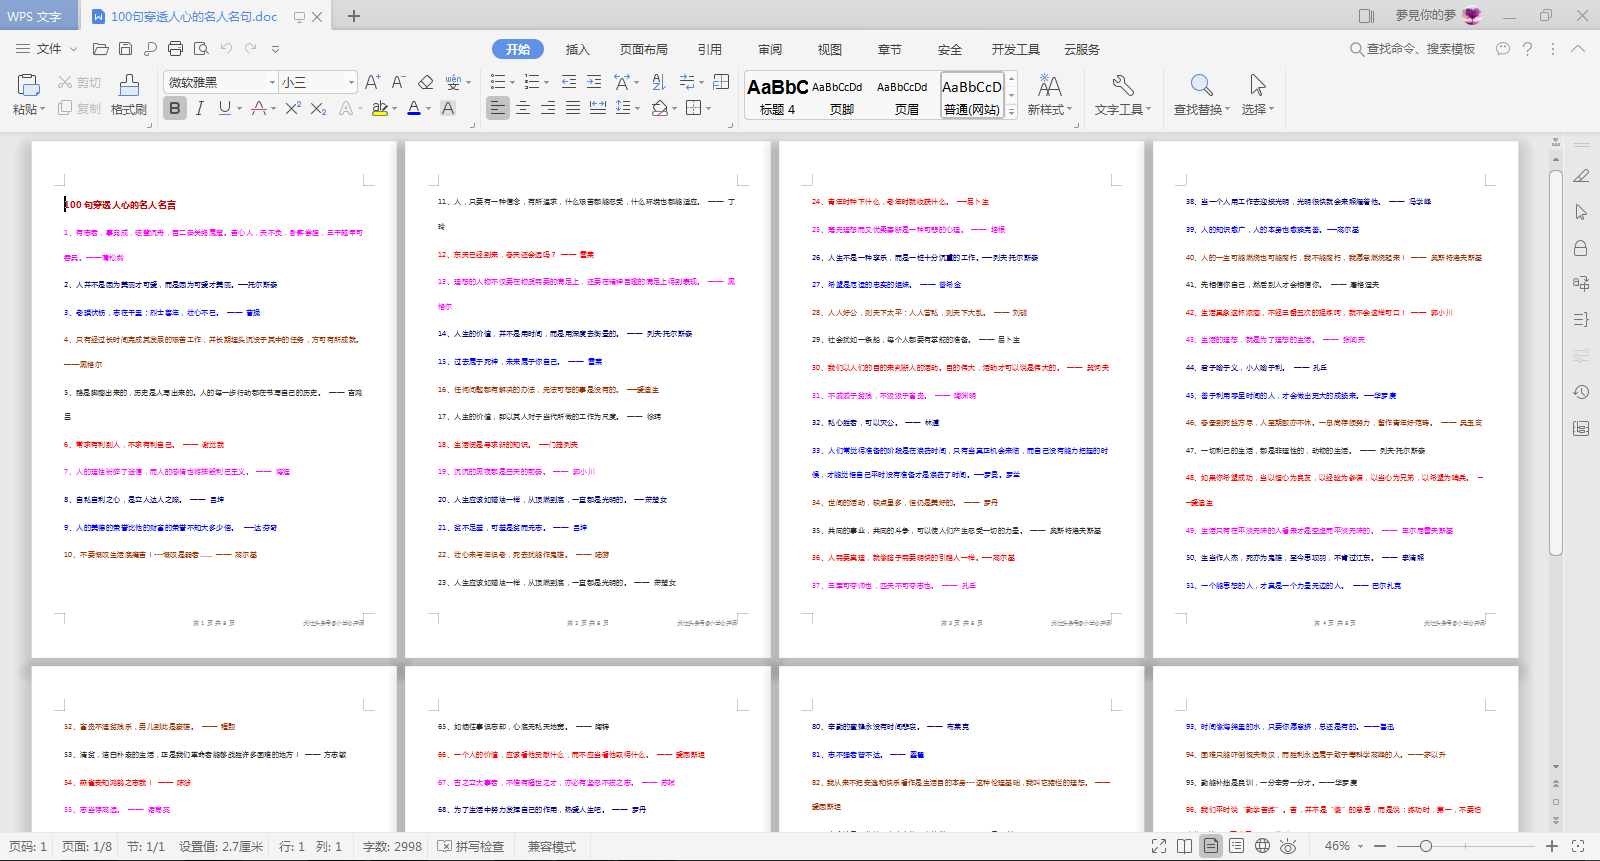Switch to full screen view in status bar

click(1159, 846)
